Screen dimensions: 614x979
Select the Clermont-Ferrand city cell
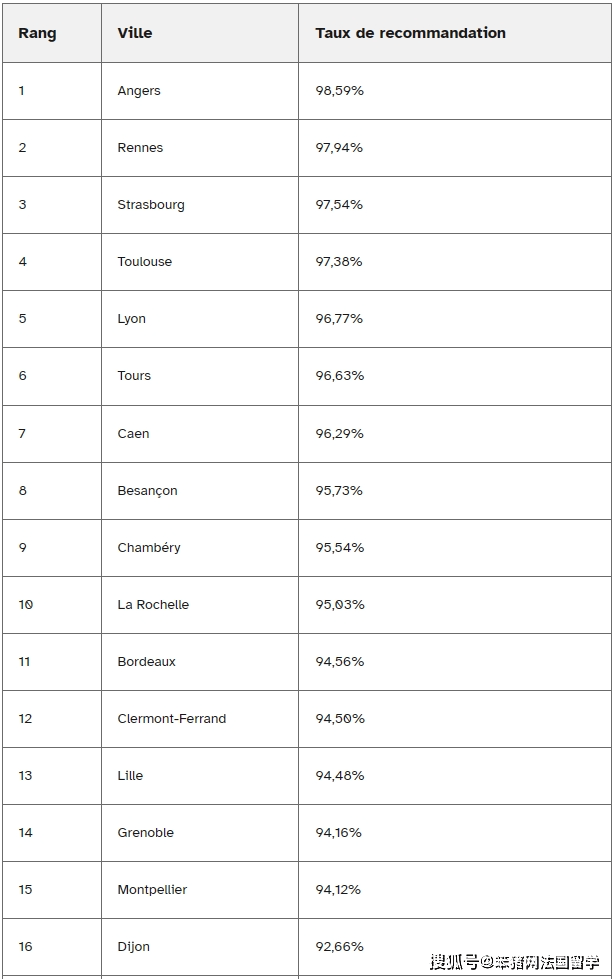172,719
